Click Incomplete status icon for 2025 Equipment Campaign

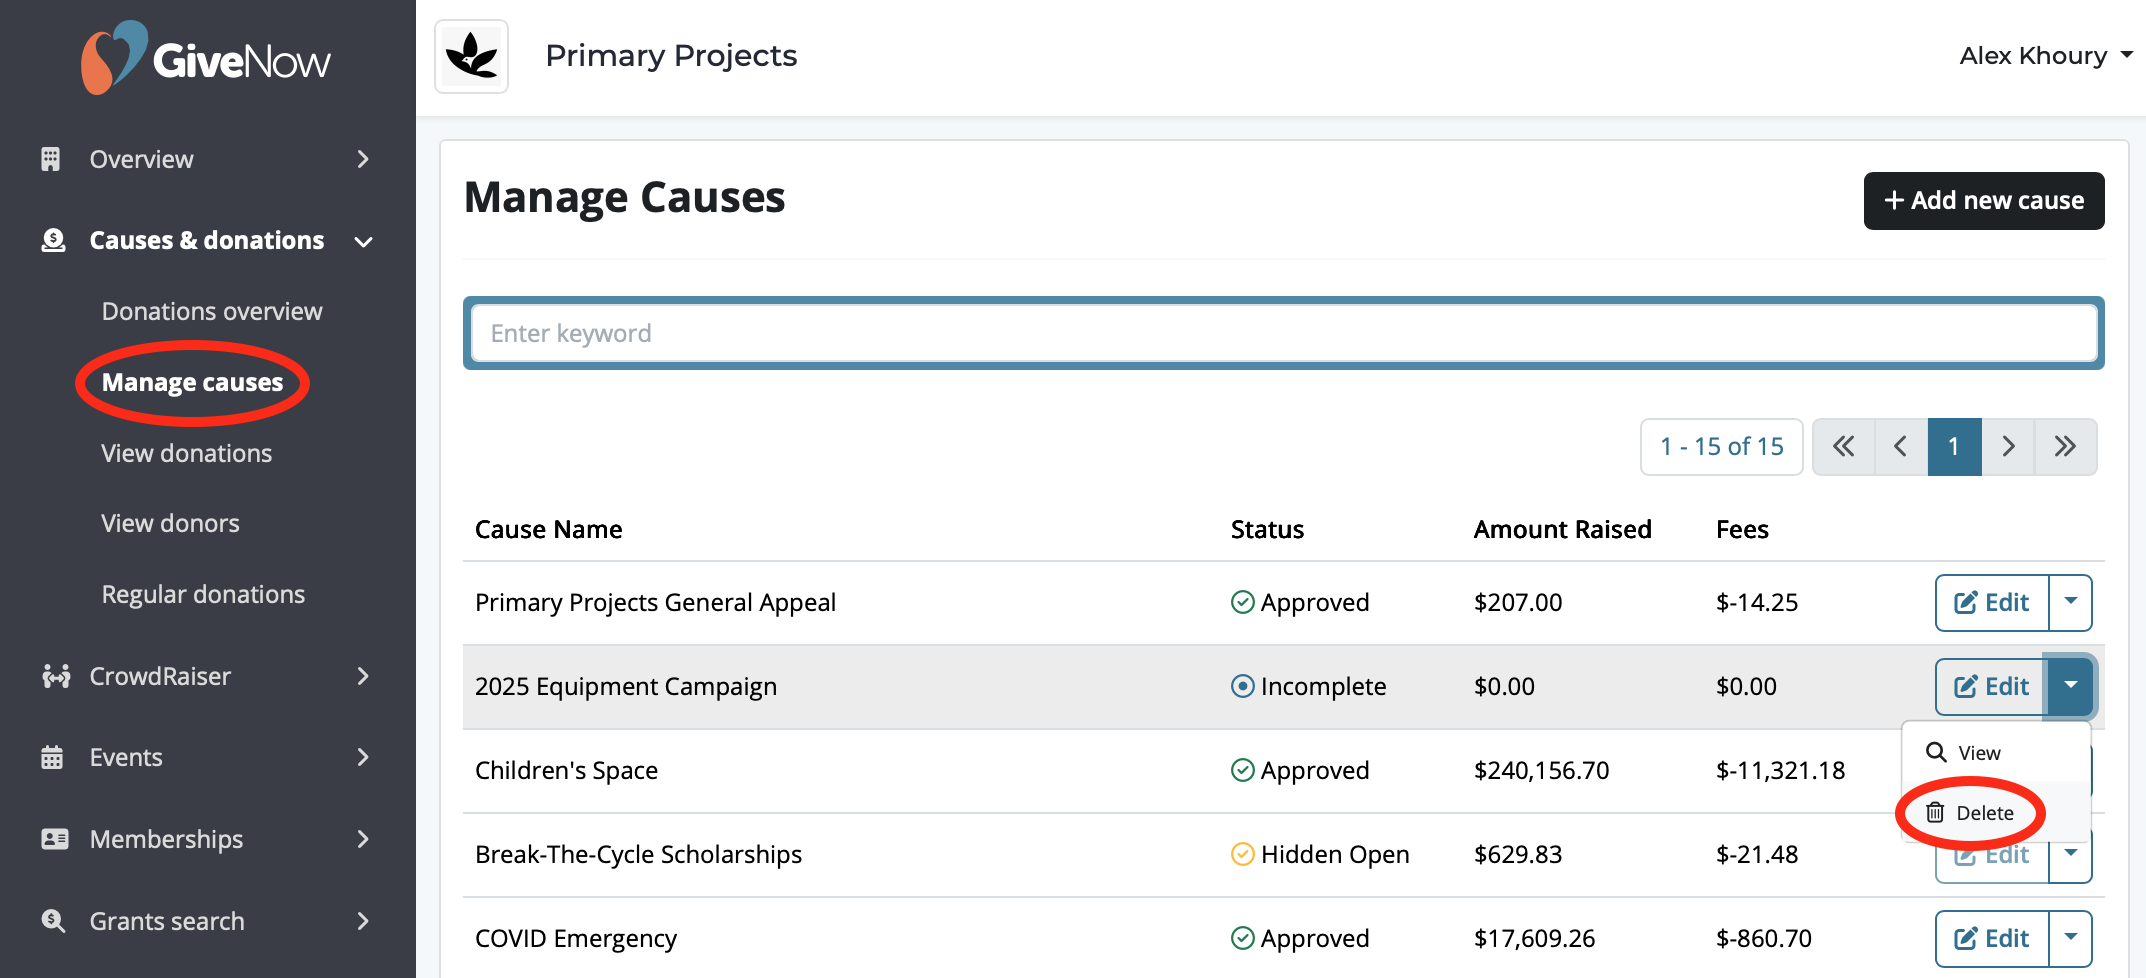pyautogui.click(x=1243, y=686)
